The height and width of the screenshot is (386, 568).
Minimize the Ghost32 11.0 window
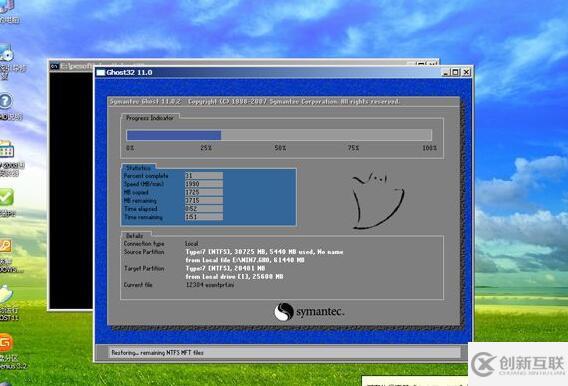coord(446,72)
